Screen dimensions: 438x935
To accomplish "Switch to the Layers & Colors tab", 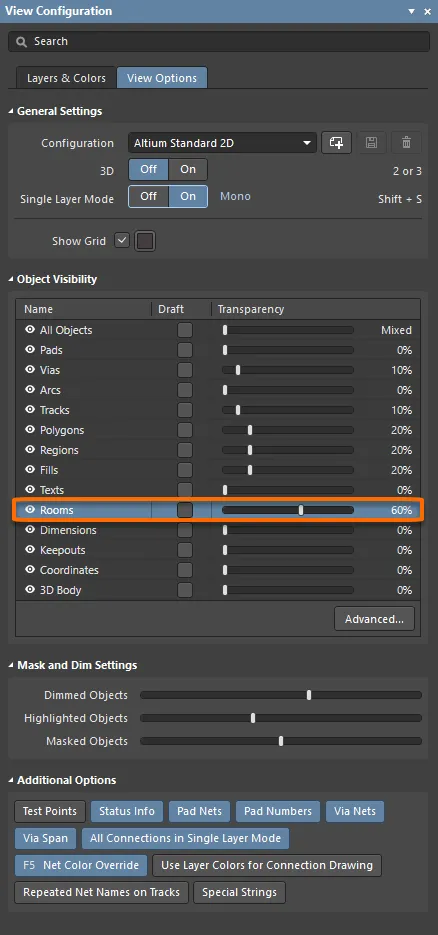I will [66, 78].
